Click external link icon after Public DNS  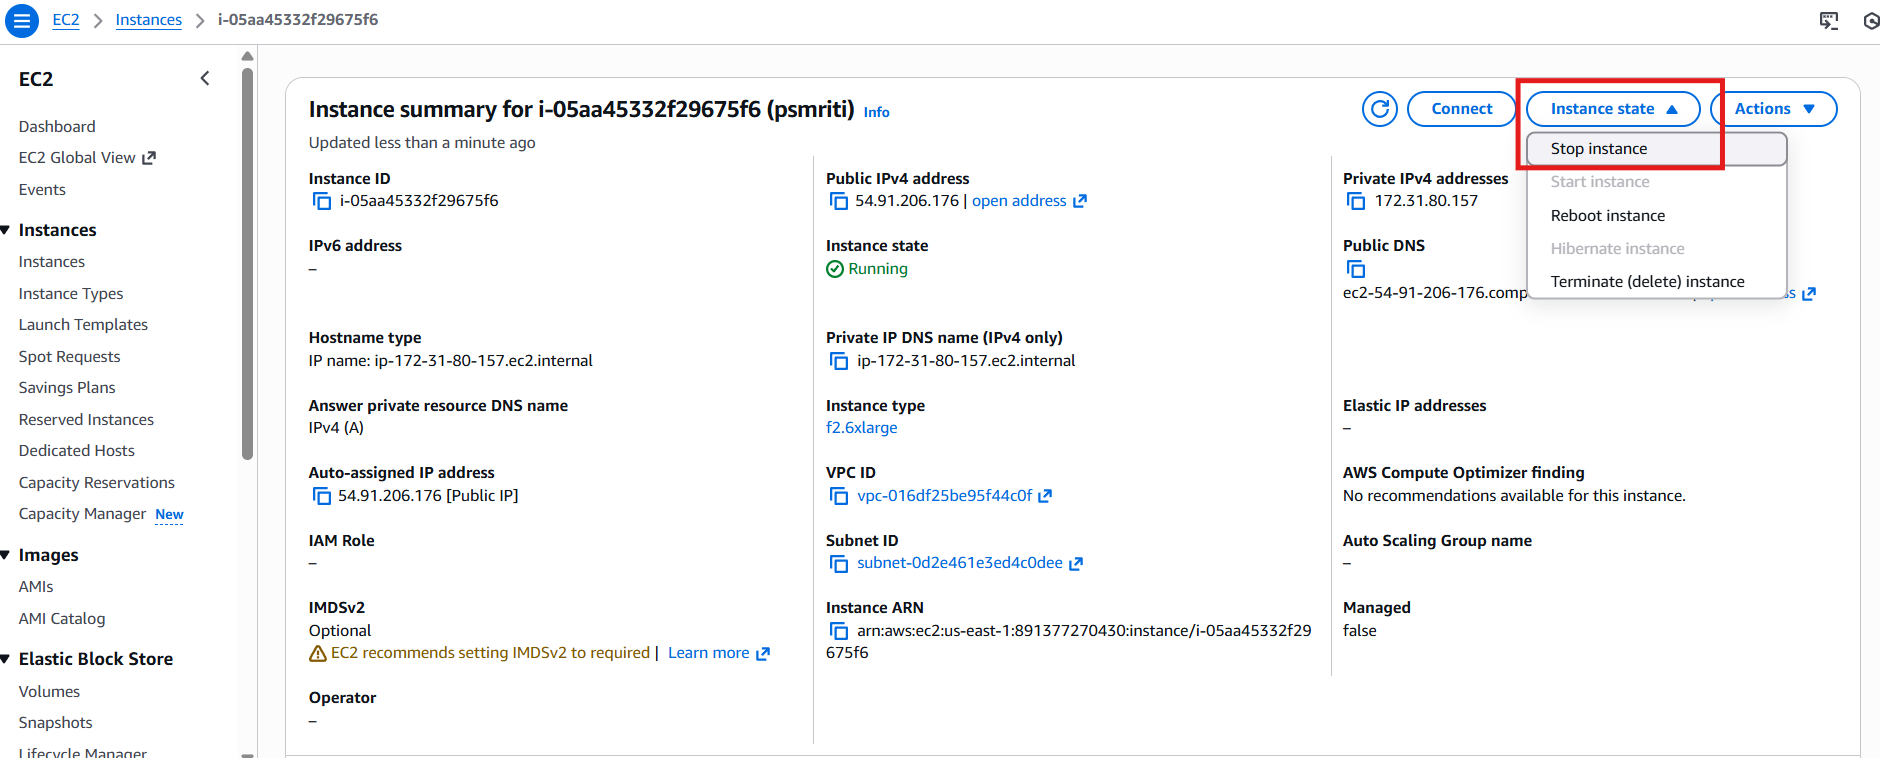click(1809, 293)
